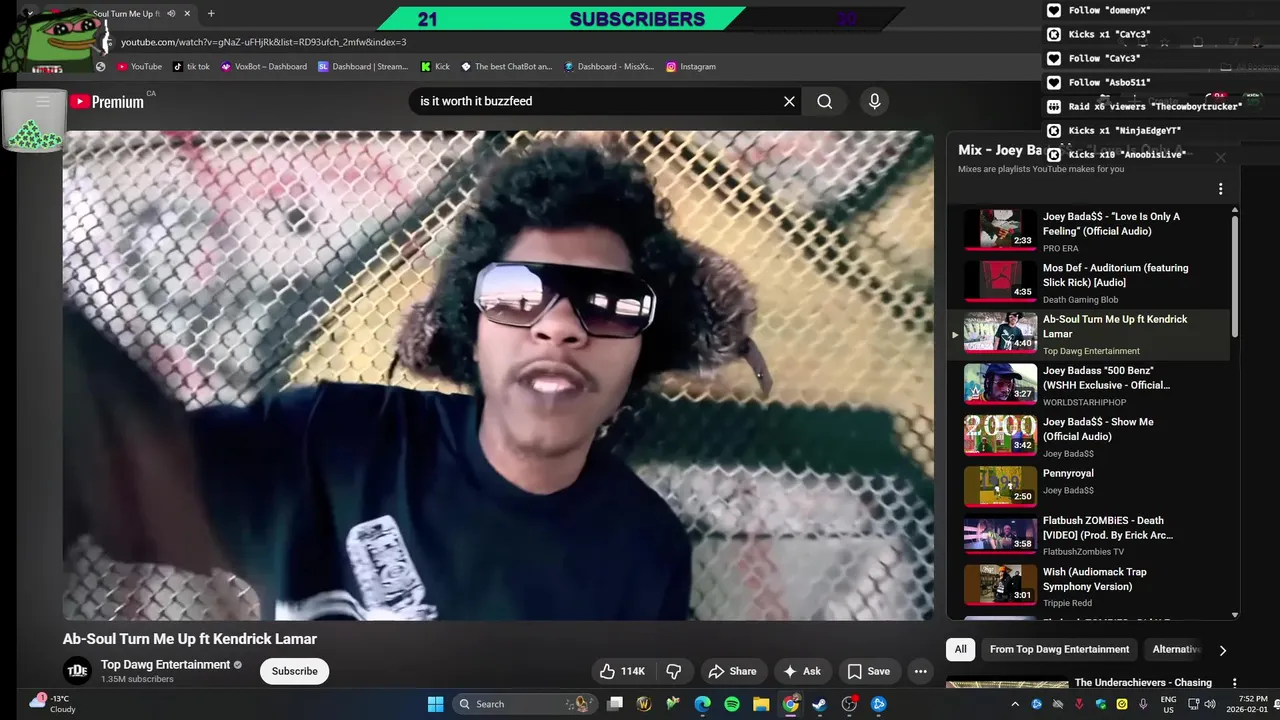The width and height of the screenshot is (1280, 720).
Task: Open the volume icon in the system tray
Action: (x=1211, y=704)
